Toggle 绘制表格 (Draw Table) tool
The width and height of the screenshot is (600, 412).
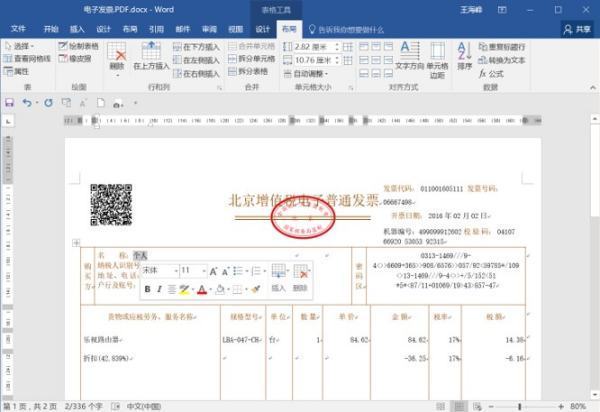click(84, 46)
